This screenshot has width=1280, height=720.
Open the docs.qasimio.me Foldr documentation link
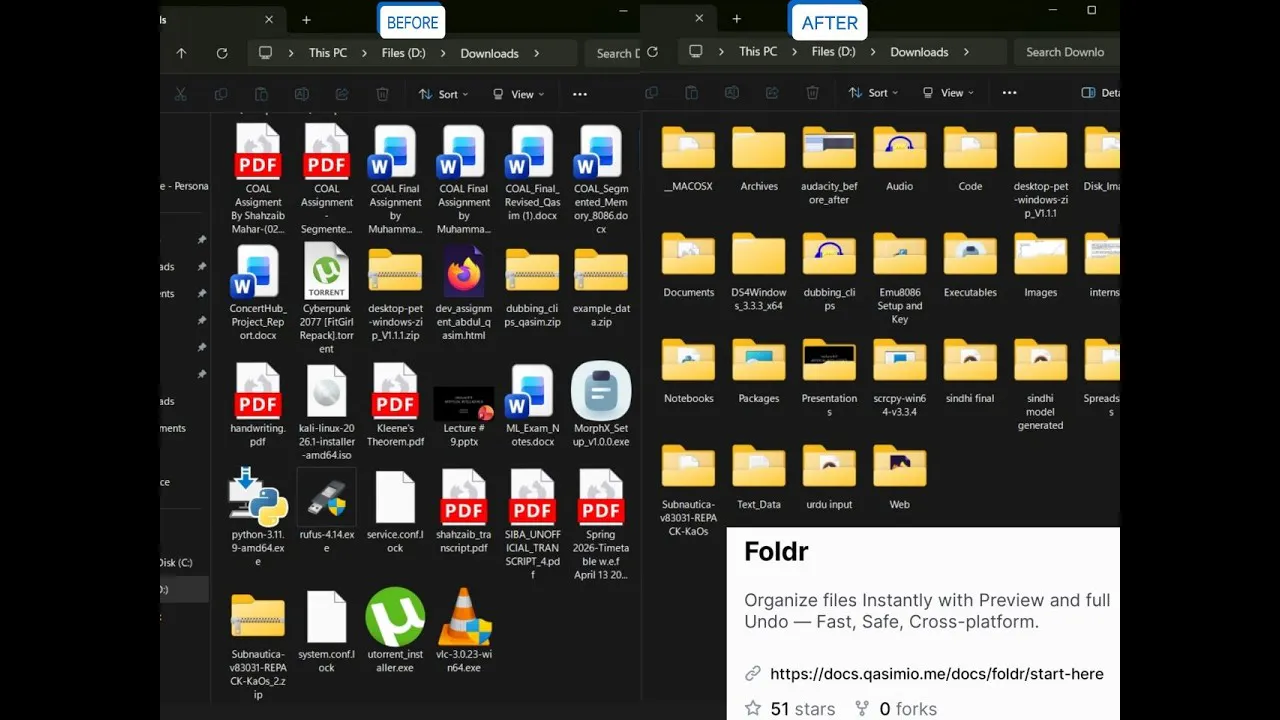(x=937, y=674)
